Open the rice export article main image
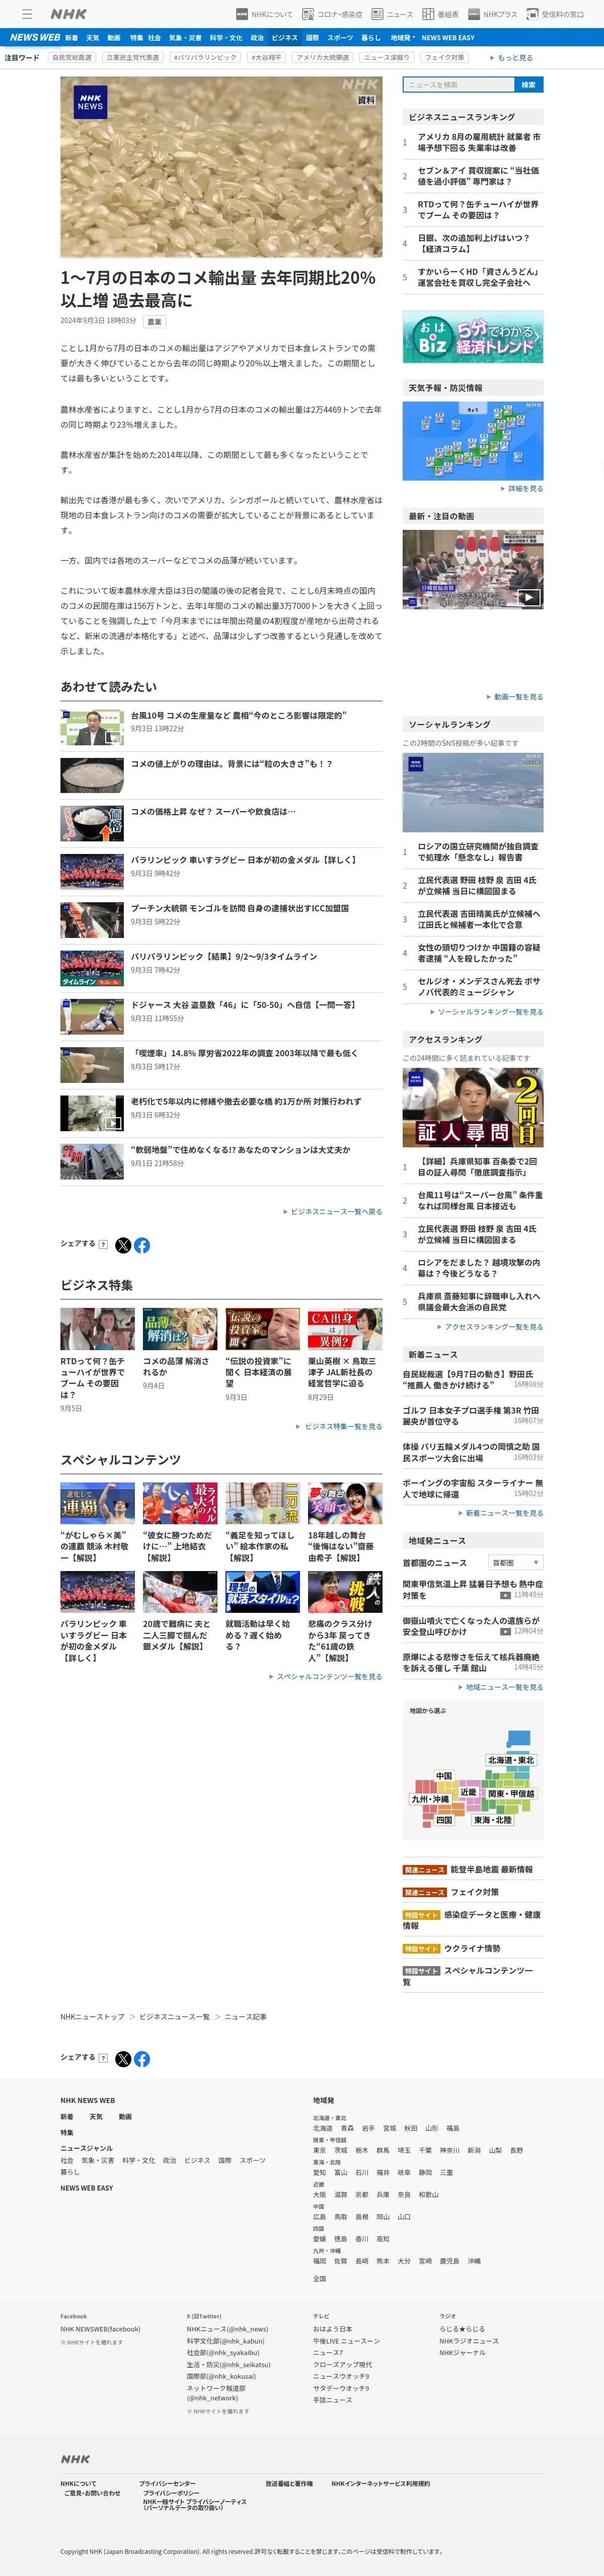 (221, 167)
